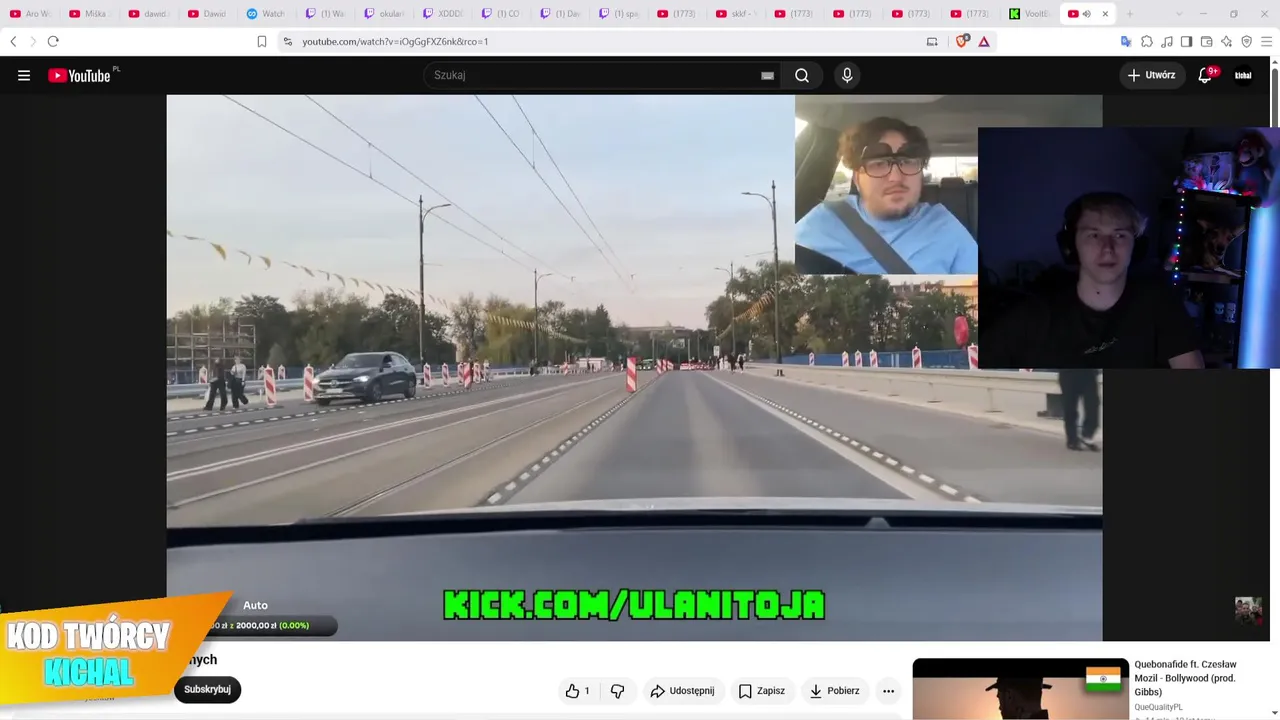The image size is (1280, 720).
Task: Subscribe with the Subskrybuj button
Action: point(207,689)
